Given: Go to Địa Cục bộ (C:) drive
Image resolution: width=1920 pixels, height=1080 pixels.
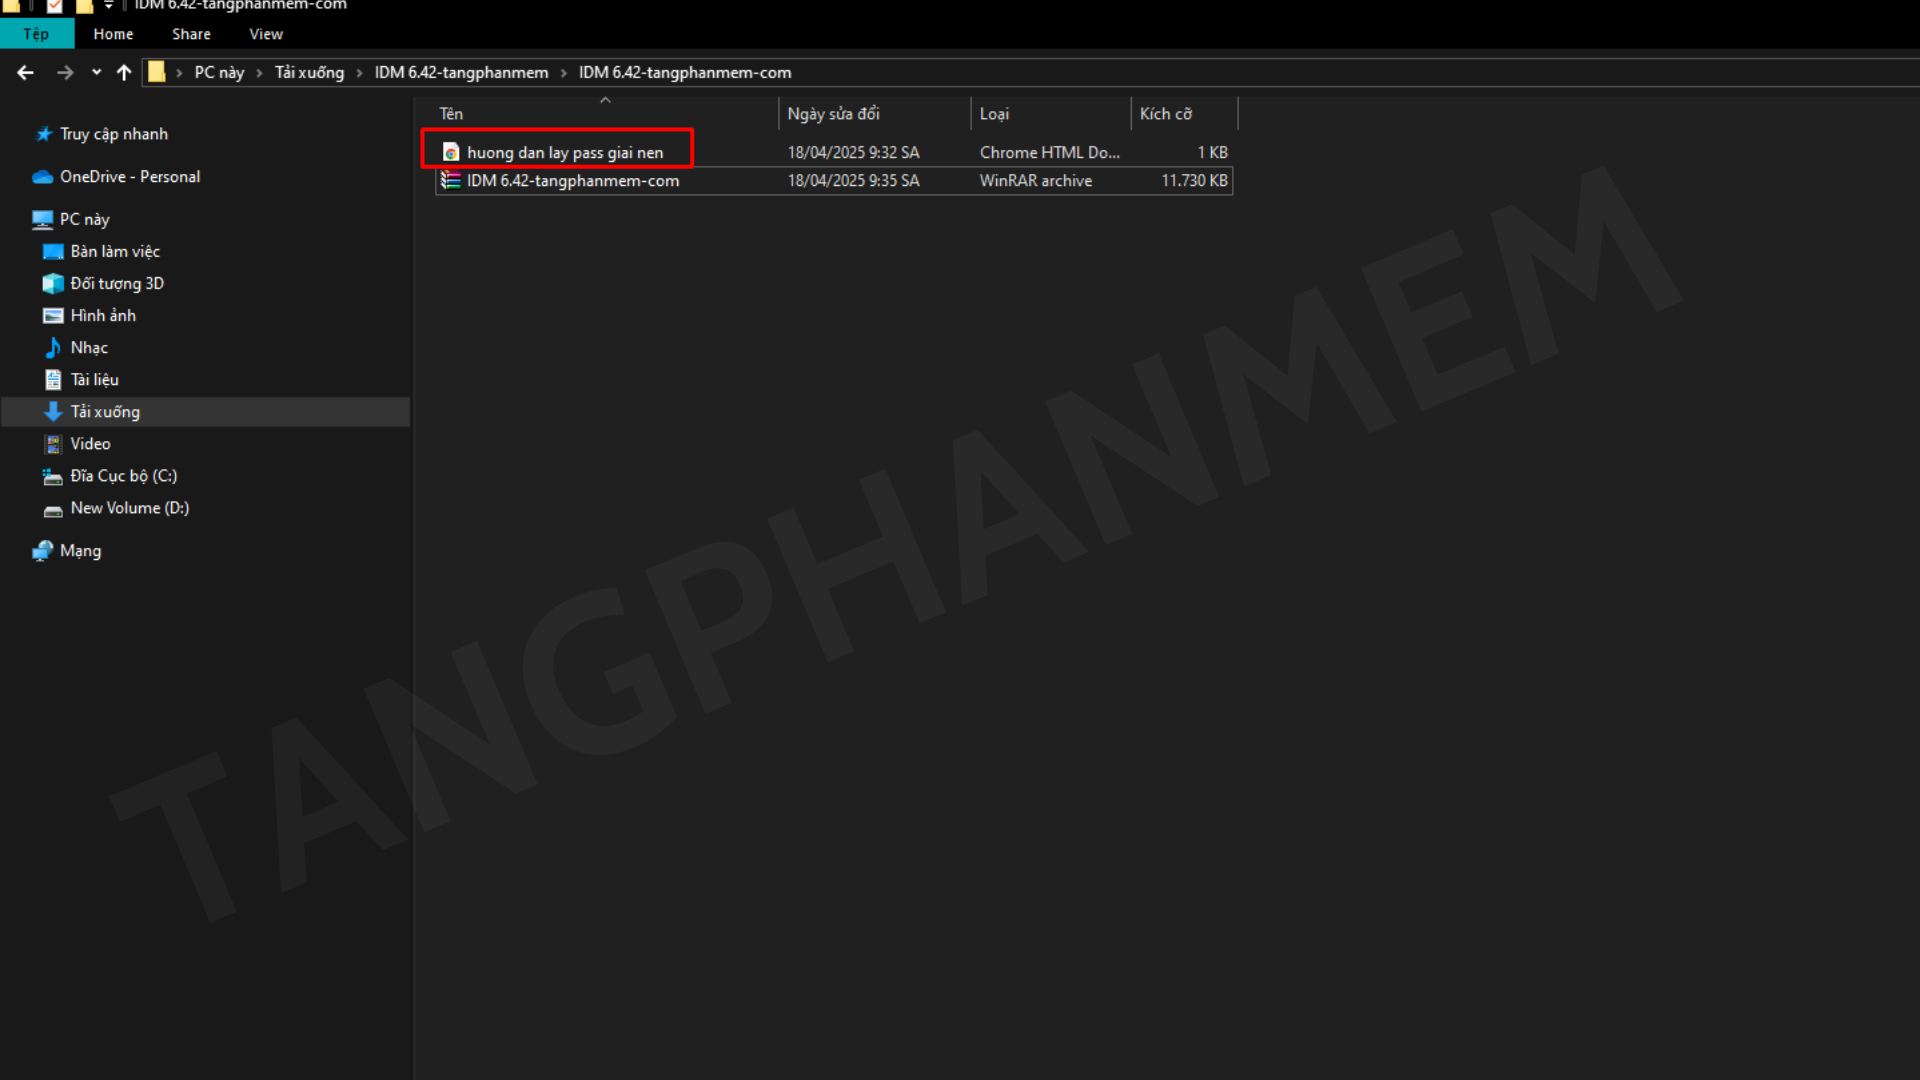Looking at the screenshot, I should click(x=123, y=476).
